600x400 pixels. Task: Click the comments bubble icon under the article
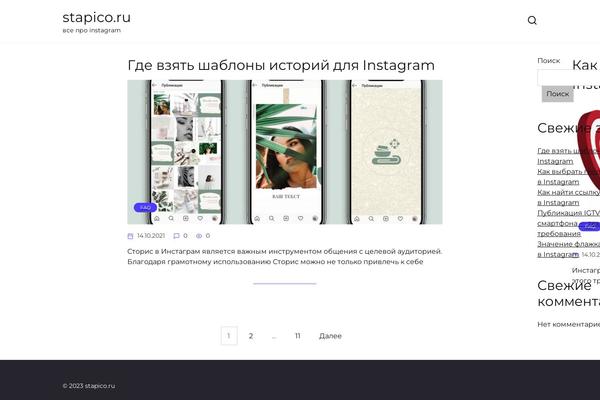(176, 236)
